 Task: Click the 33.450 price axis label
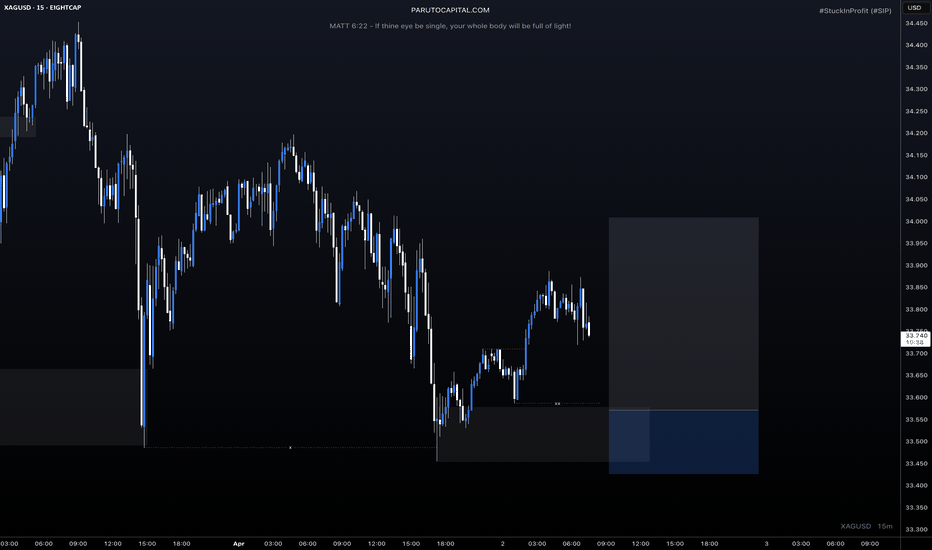pos(916,463)
